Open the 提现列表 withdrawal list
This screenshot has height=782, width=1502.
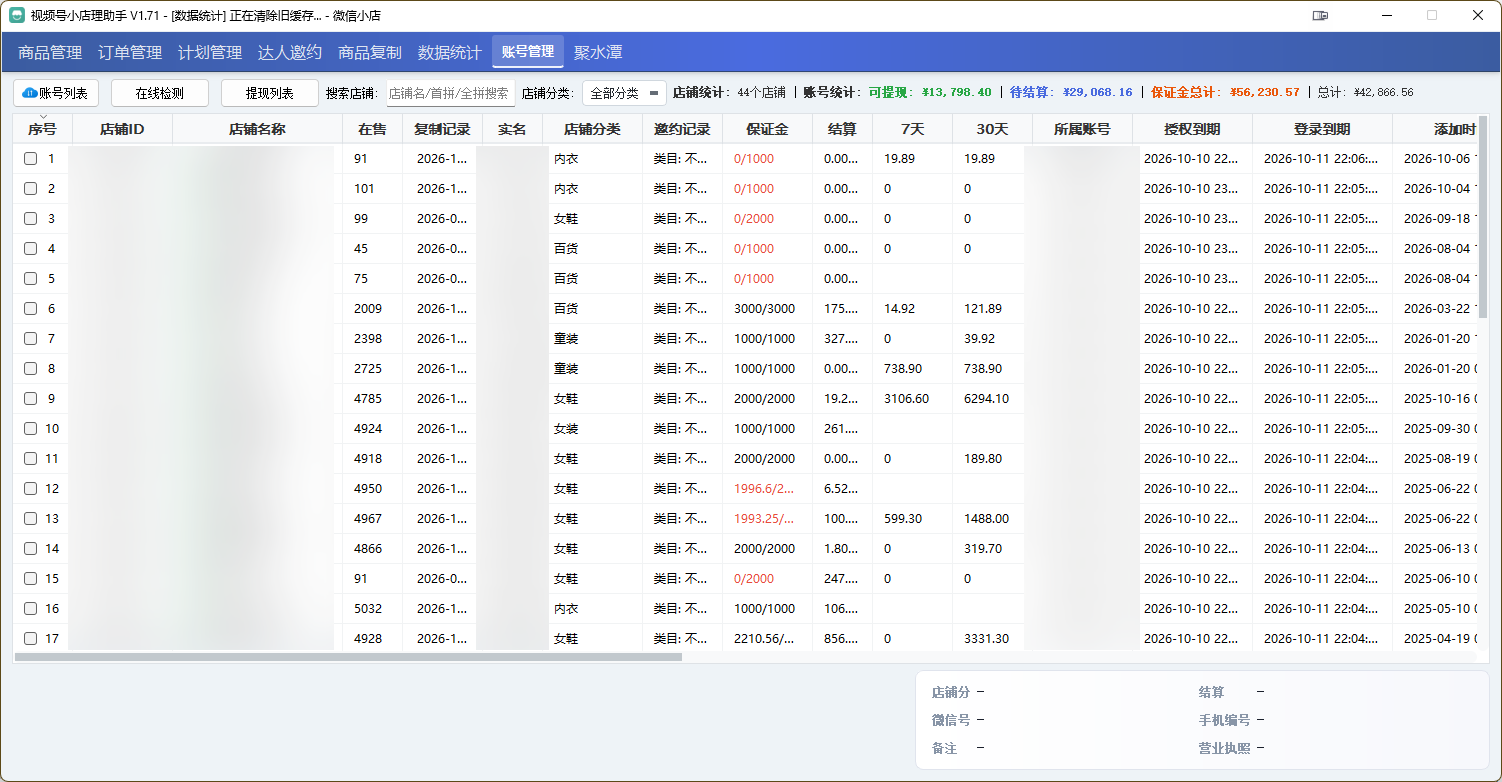(270, 93)
